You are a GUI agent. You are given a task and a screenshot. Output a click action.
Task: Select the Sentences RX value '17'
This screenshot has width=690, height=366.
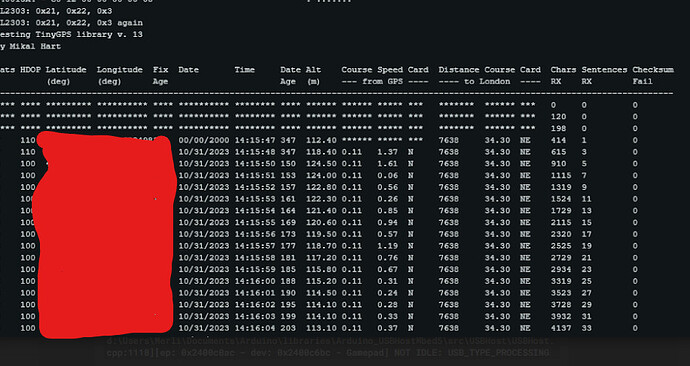click(587, 234)
